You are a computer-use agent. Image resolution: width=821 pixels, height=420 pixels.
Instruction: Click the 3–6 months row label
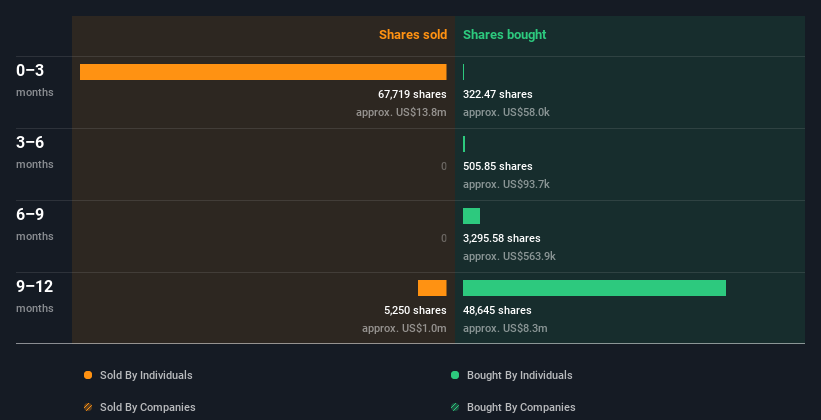pyautogui.click(x=35, y=152)
